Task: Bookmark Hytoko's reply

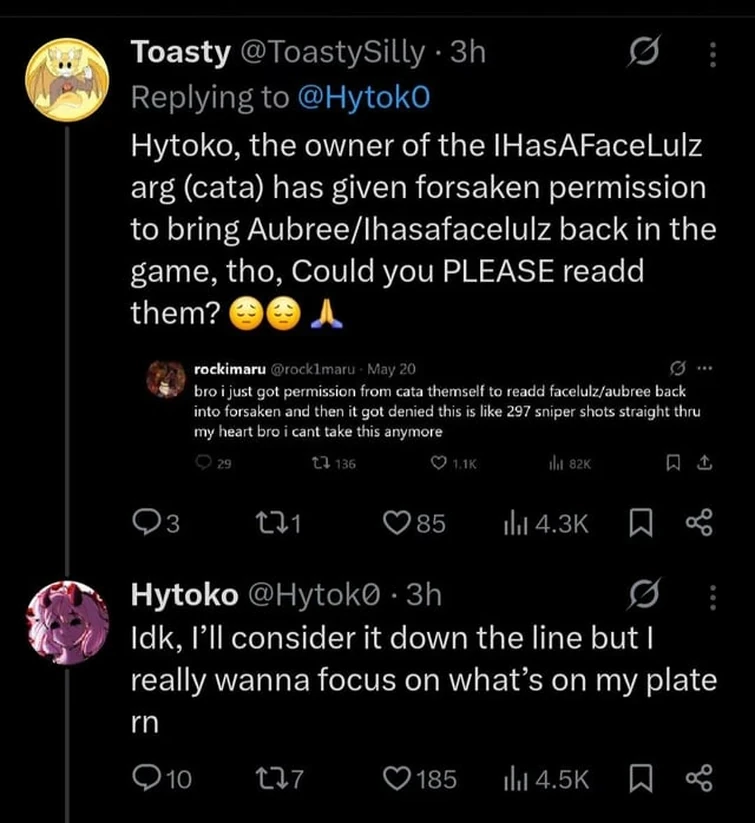Action: point(638,777)
